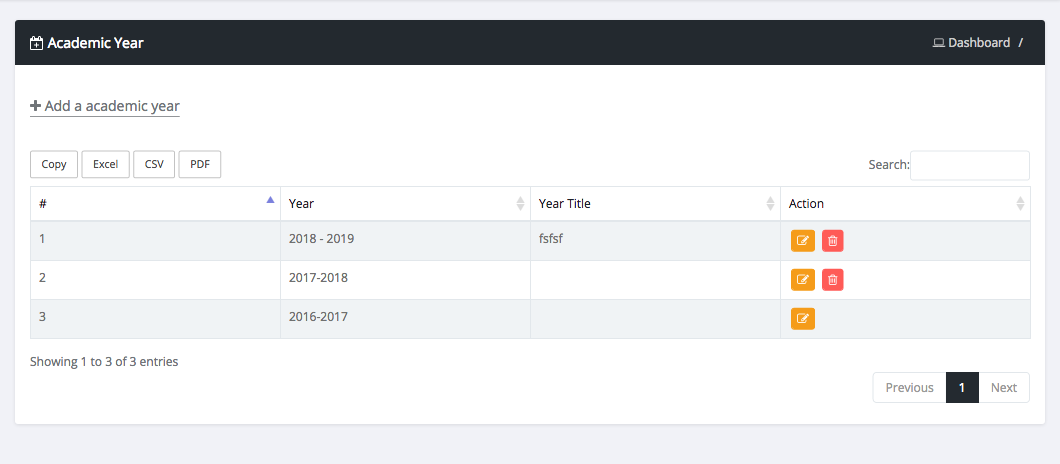Click the calendar icon beside Academic Year
This screenshot has height=464, width=1060.
coord(37,43)
